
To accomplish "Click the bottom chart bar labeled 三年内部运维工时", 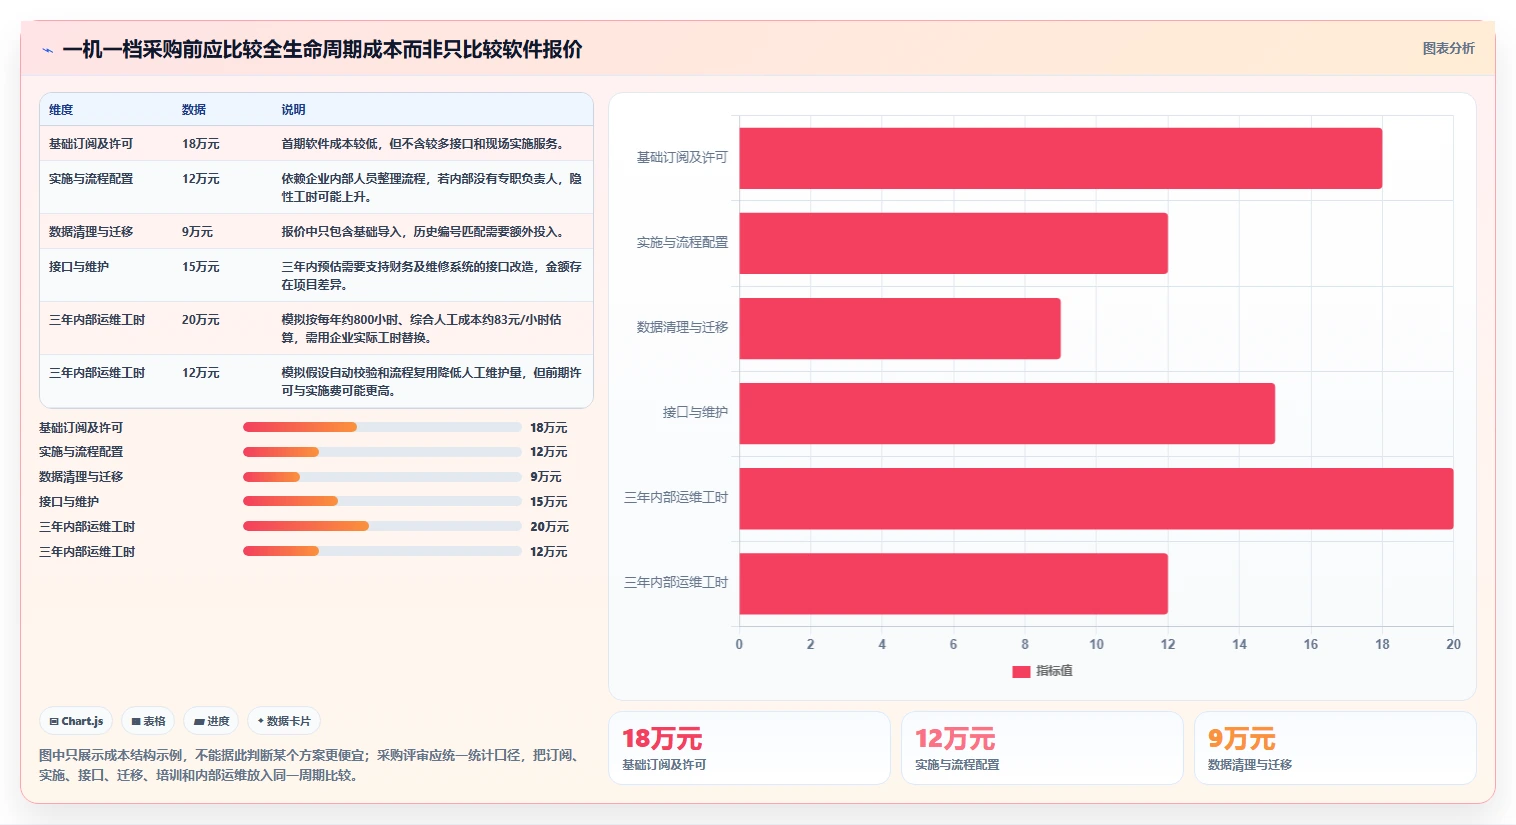I will click(x=953, y=584).
